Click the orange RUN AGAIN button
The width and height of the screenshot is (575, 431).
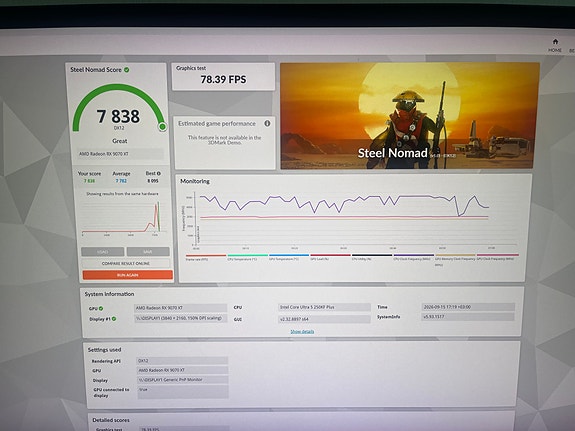tap(128, 275)
